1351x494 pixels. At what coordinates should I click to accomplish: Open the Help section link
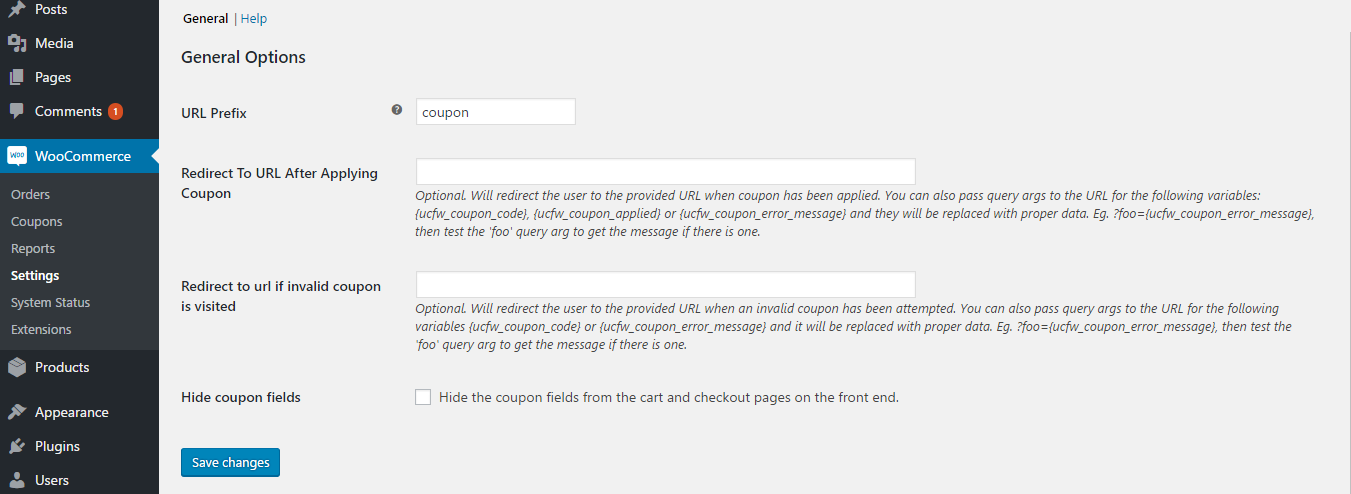[254, 19]
